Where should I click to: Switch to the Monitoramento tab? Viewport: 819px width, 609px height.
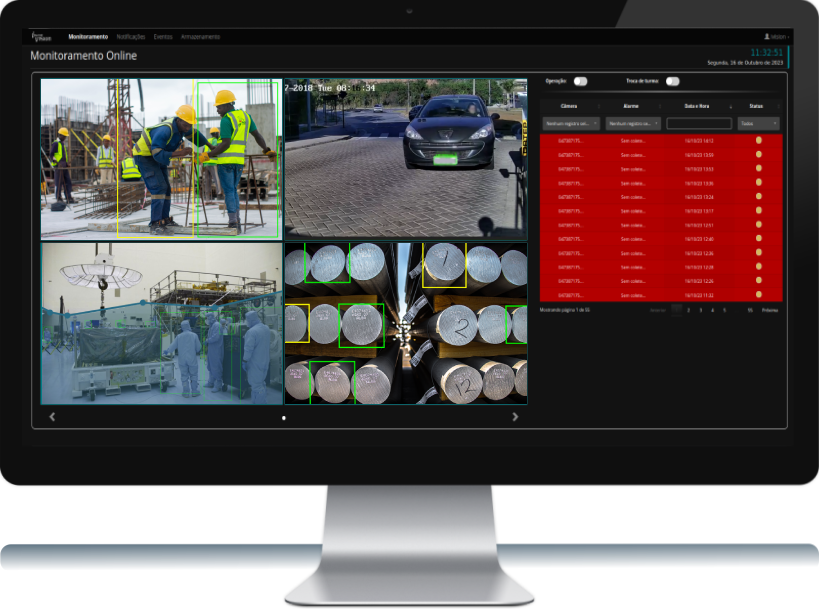[88, 37]
